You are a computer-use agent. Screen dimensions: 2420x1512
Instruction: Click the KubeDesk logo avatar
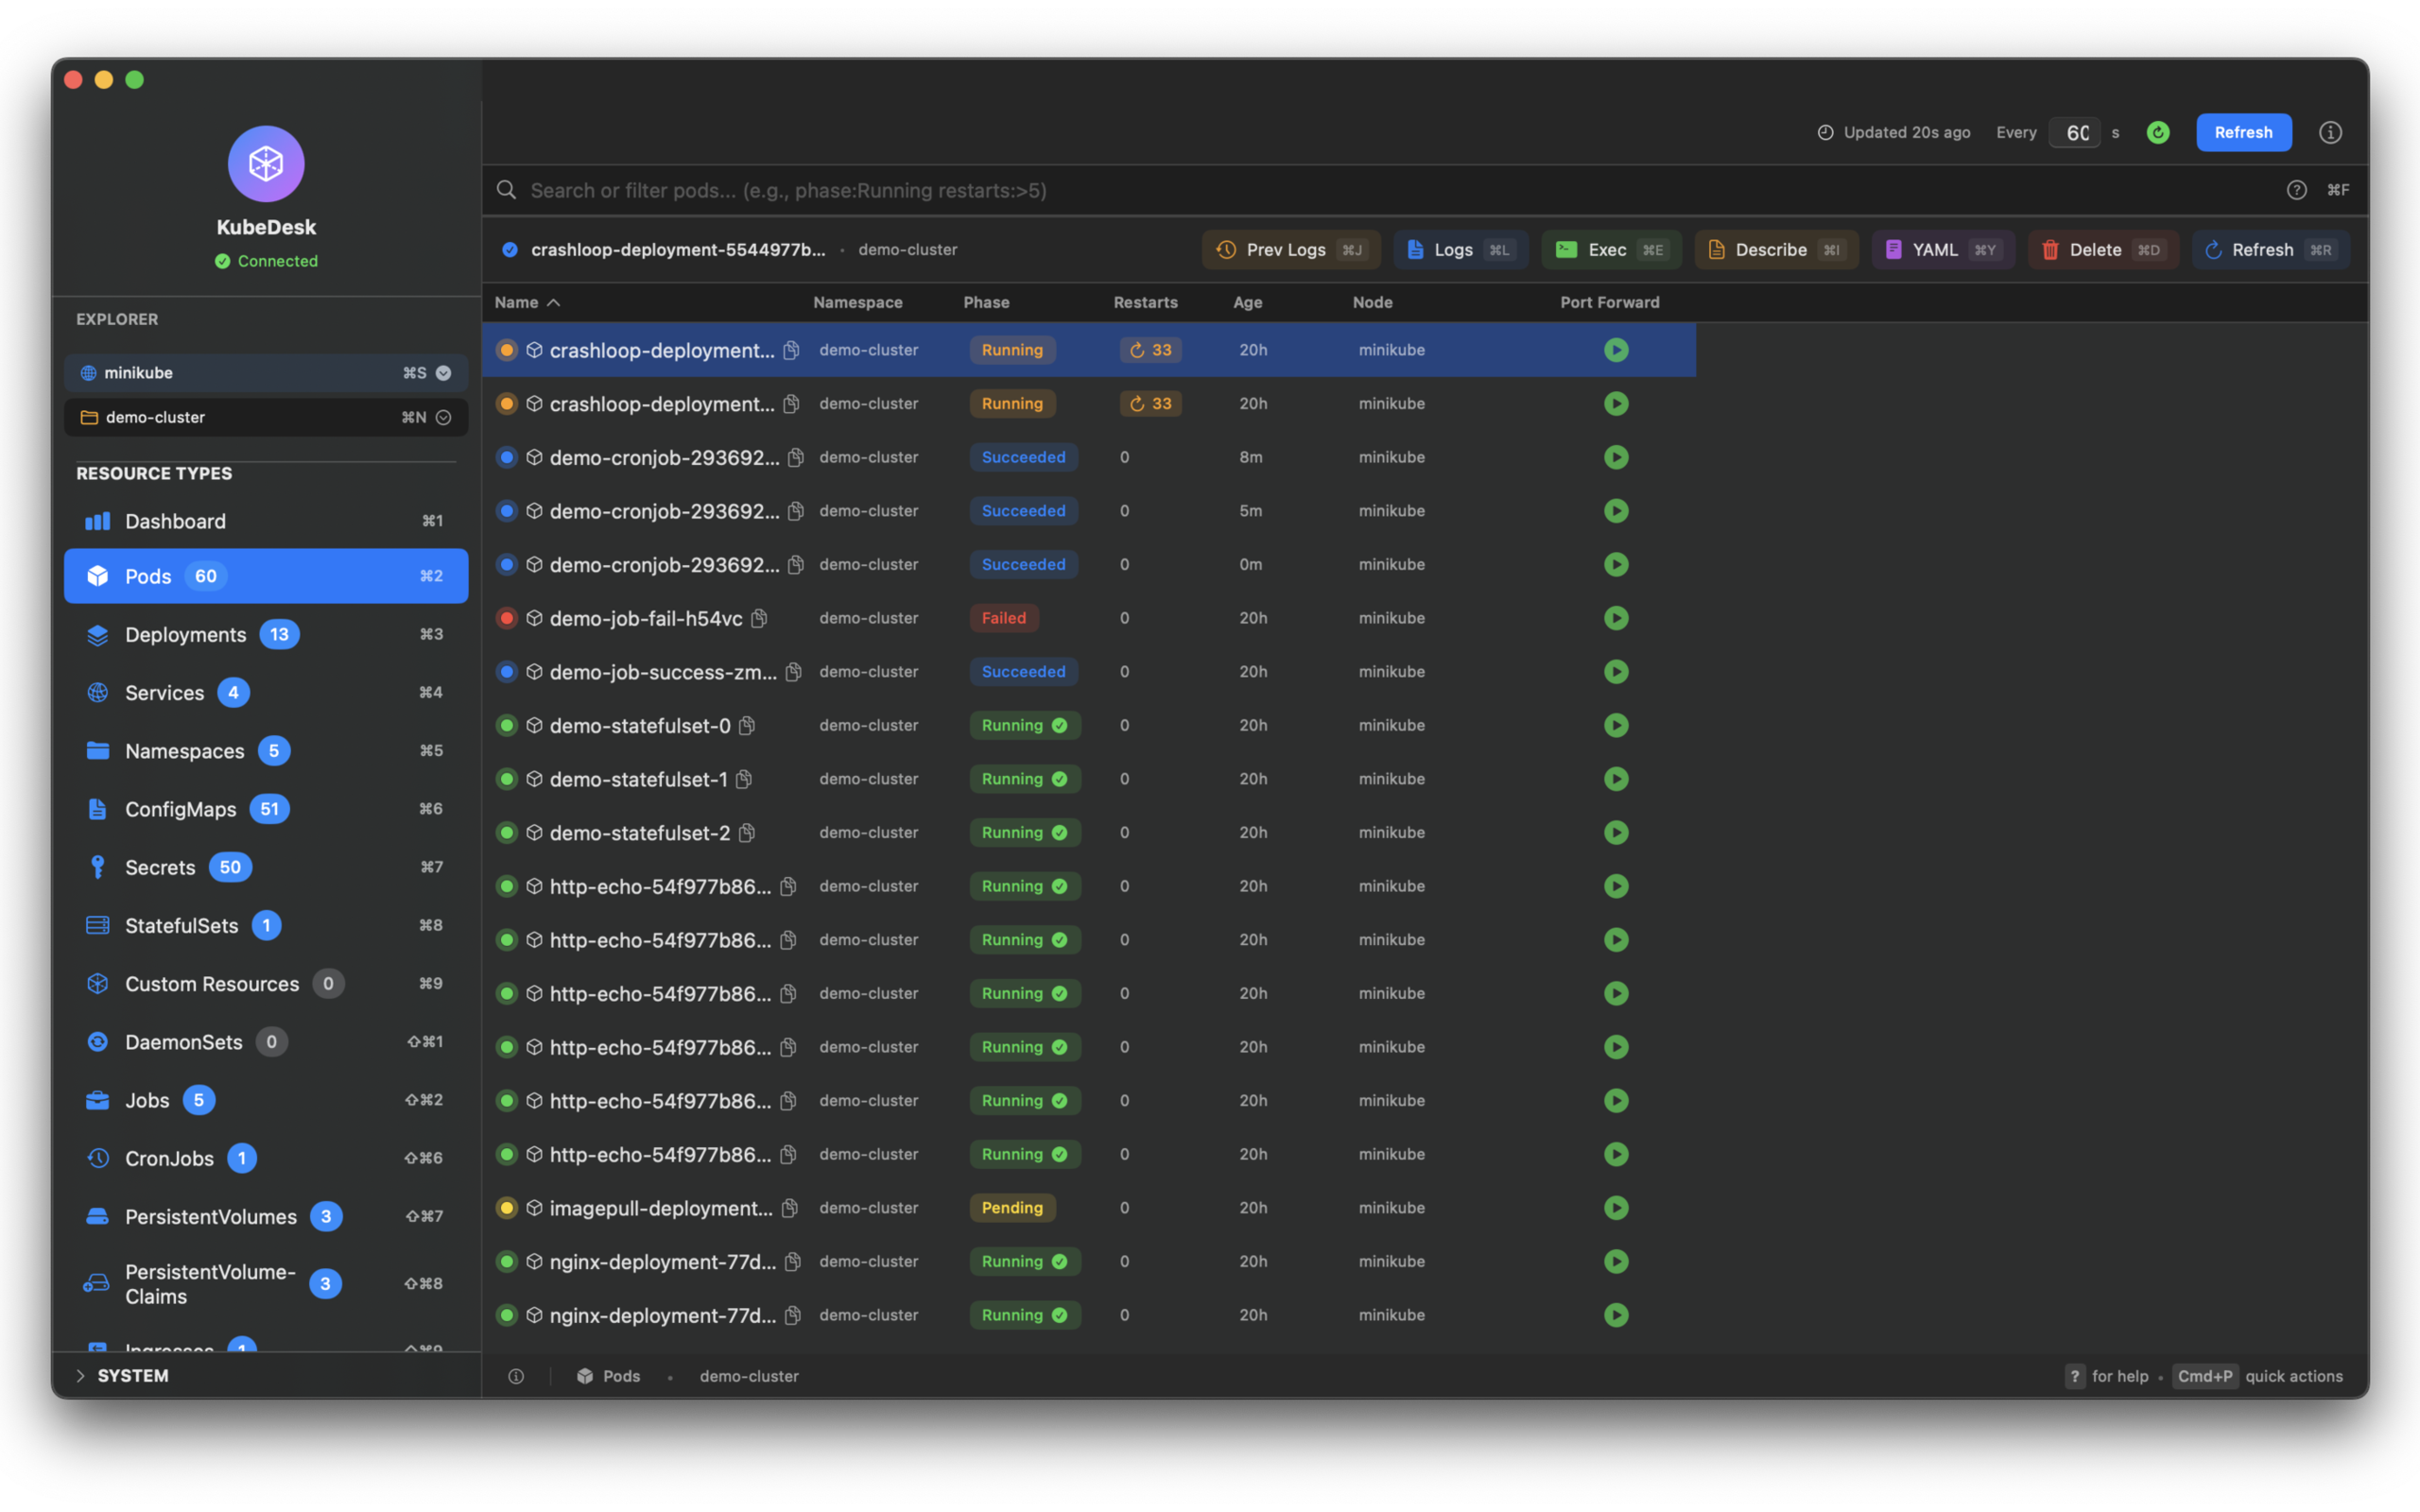click(266, 163)
